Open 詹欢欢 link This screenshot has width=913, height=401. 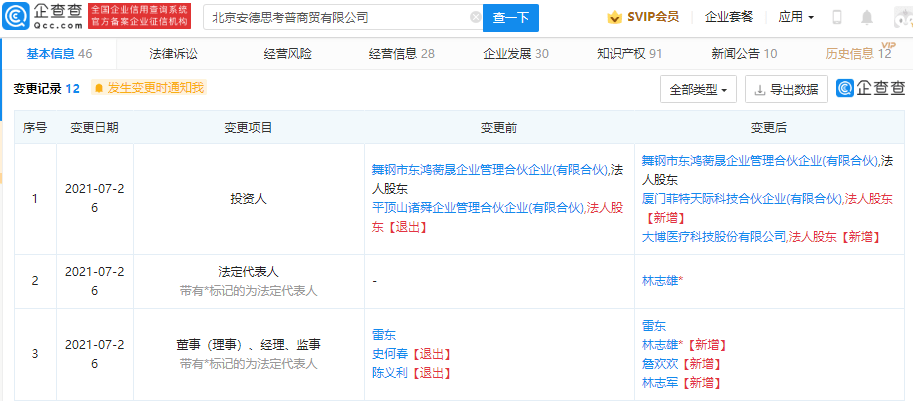tap(660, 364)
